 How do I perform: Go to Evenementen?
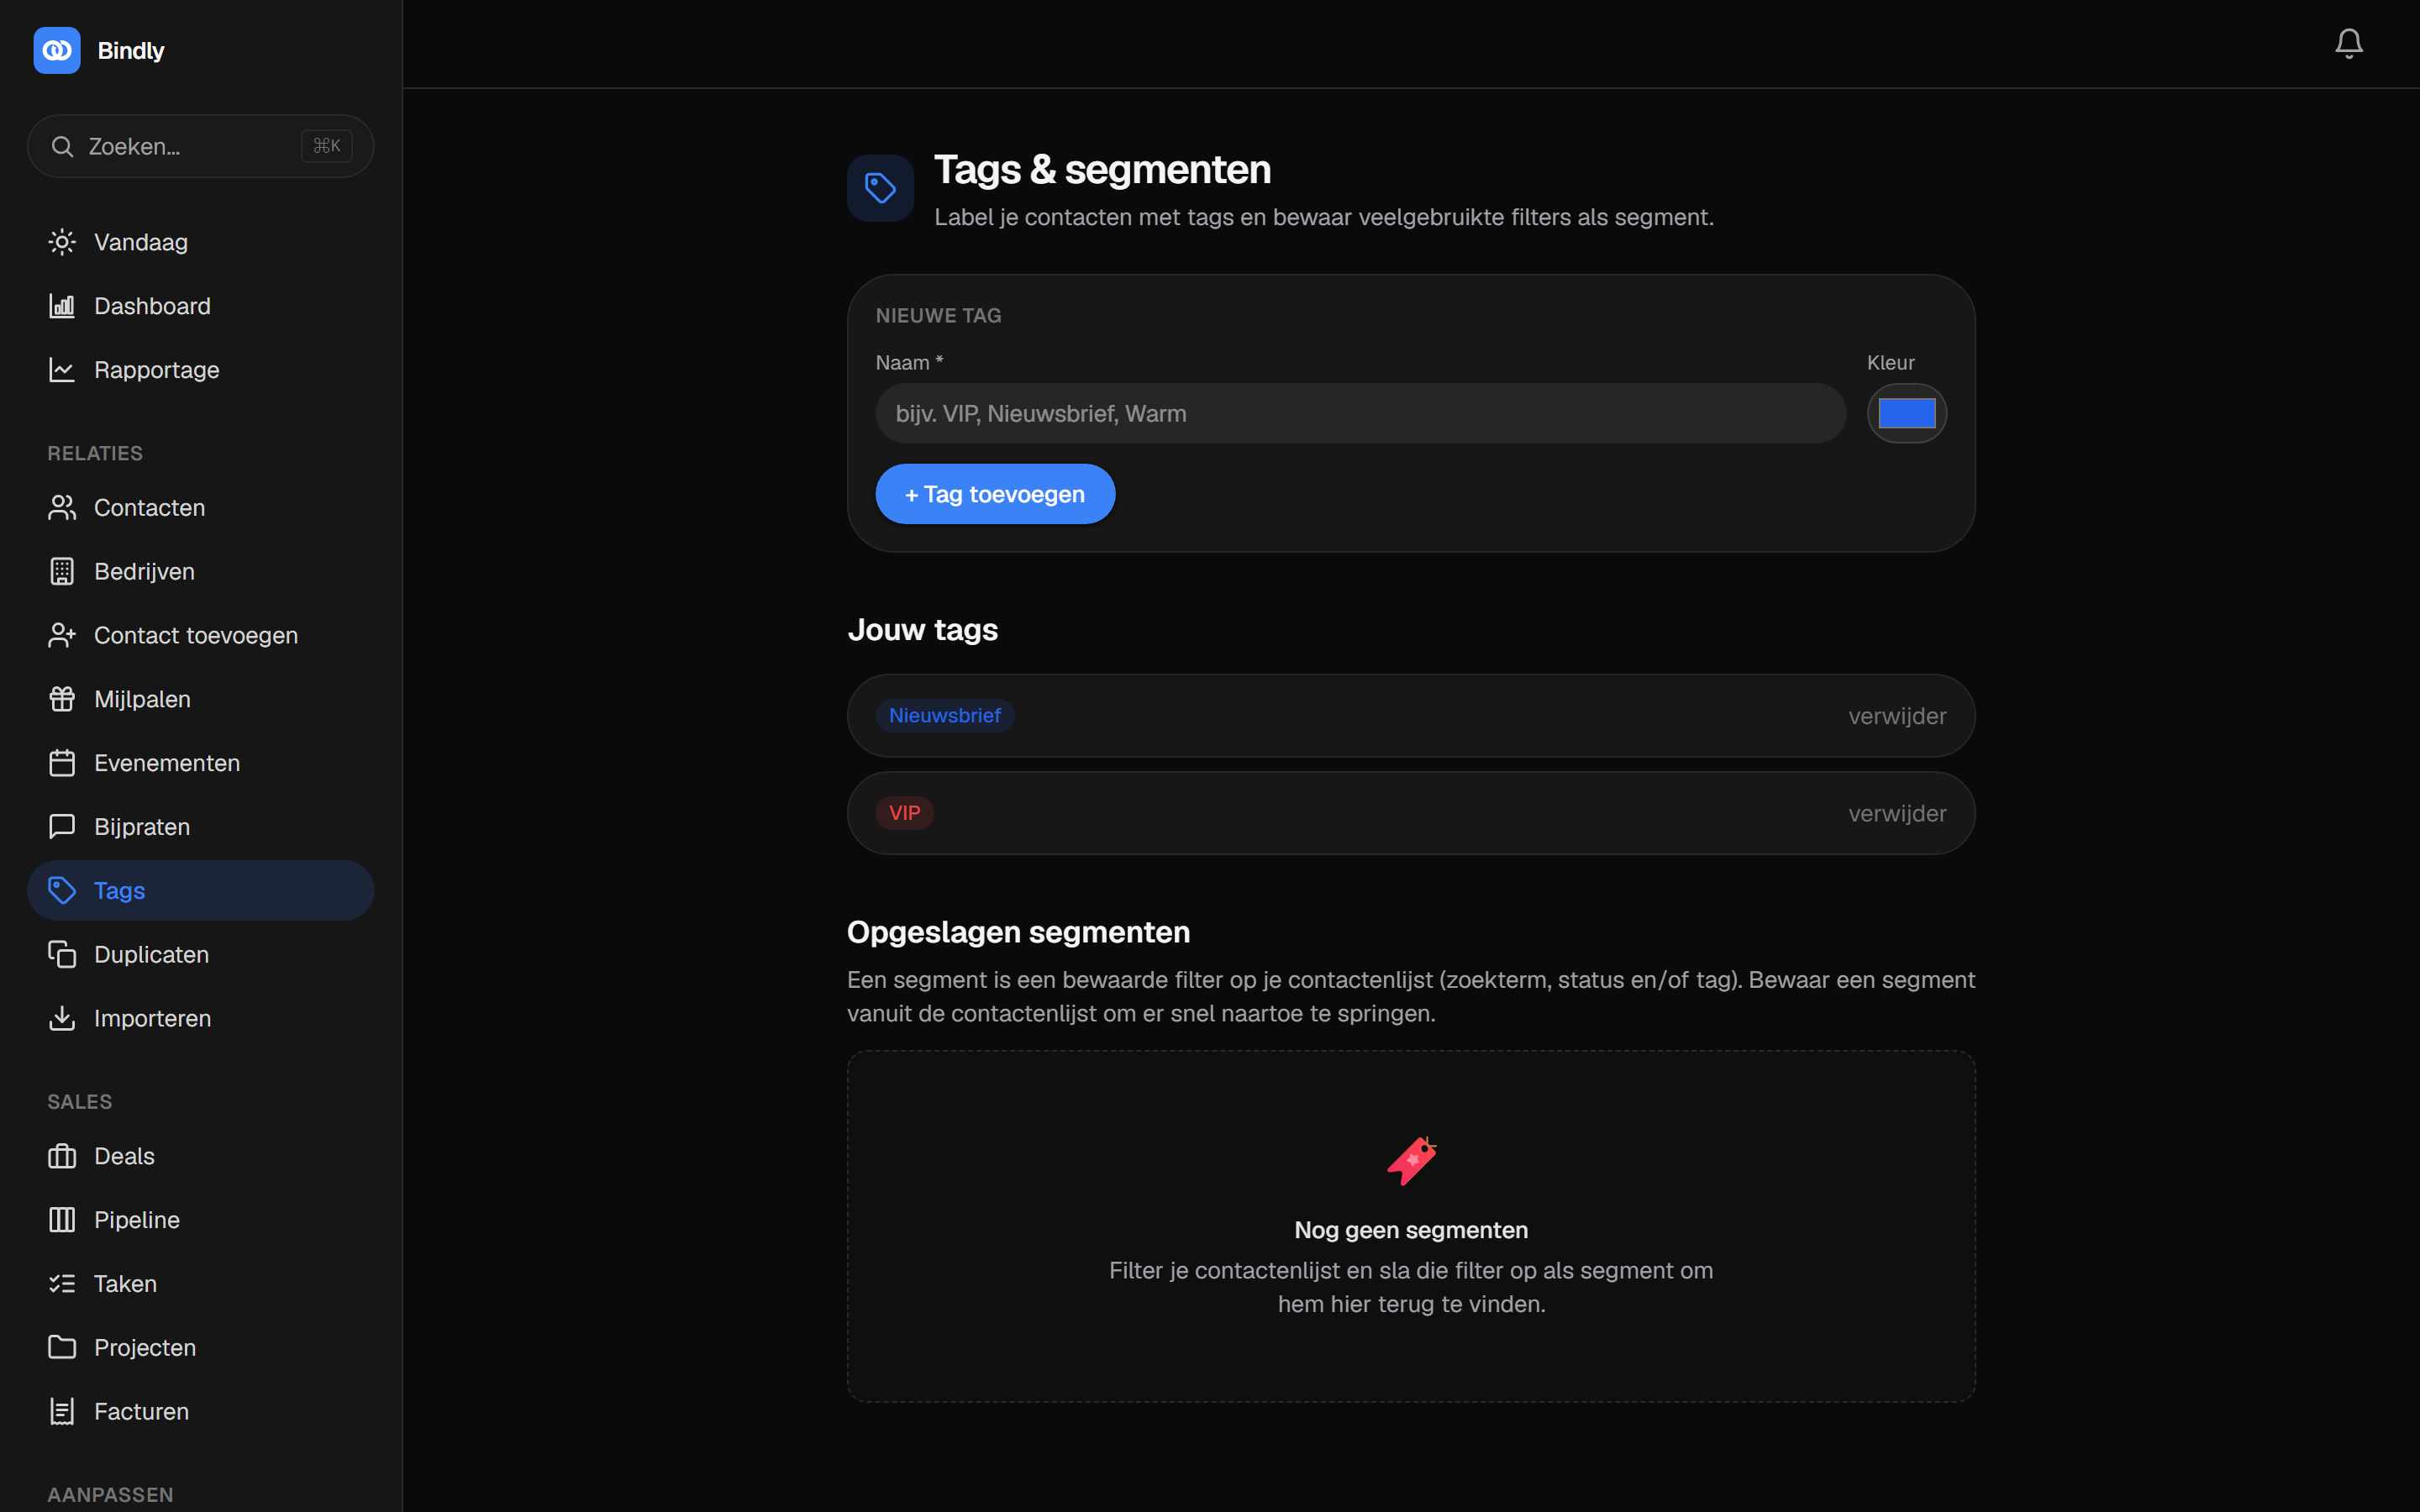pos(201,763)
